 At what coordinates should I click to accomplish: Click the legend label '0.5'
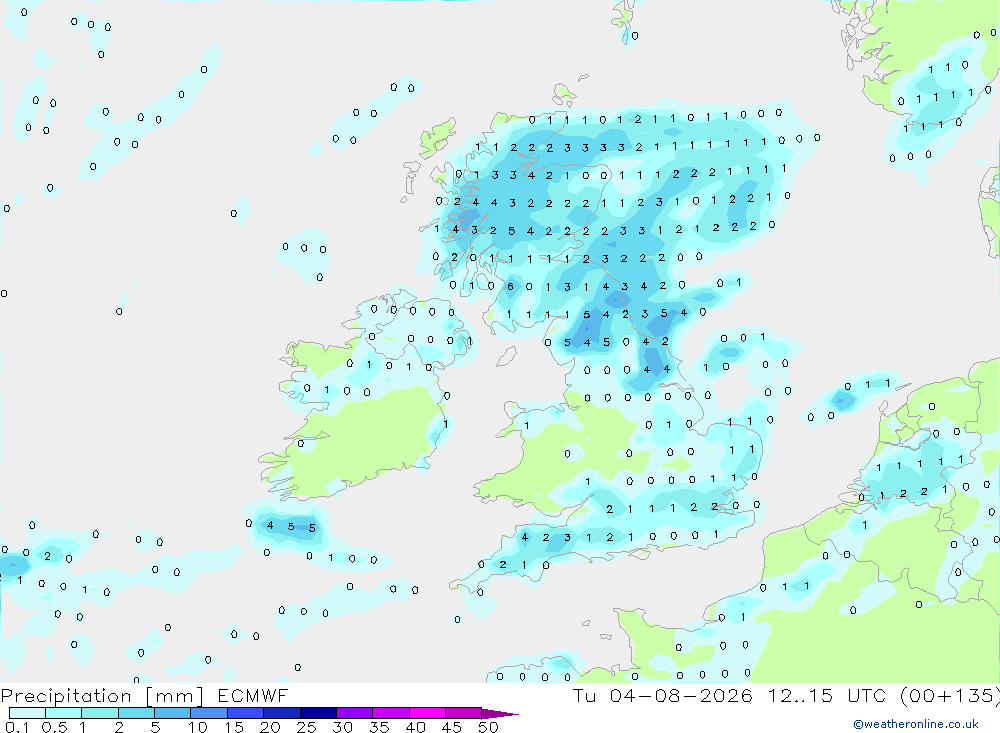(x=54, y=727)
